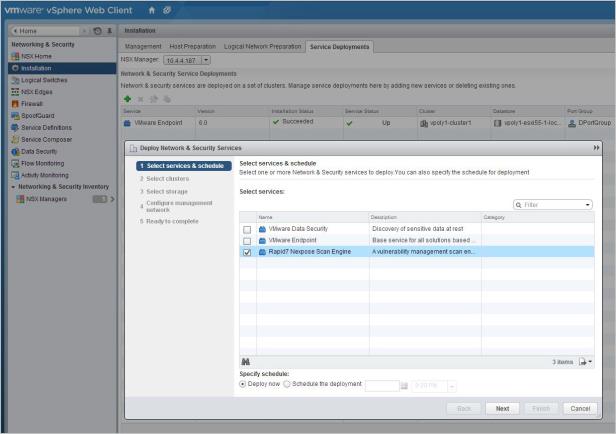Screen dimensions: 616x434
Task: Click the navigator history clock icon
Action: pyautogui.click(x=97, y=31)
